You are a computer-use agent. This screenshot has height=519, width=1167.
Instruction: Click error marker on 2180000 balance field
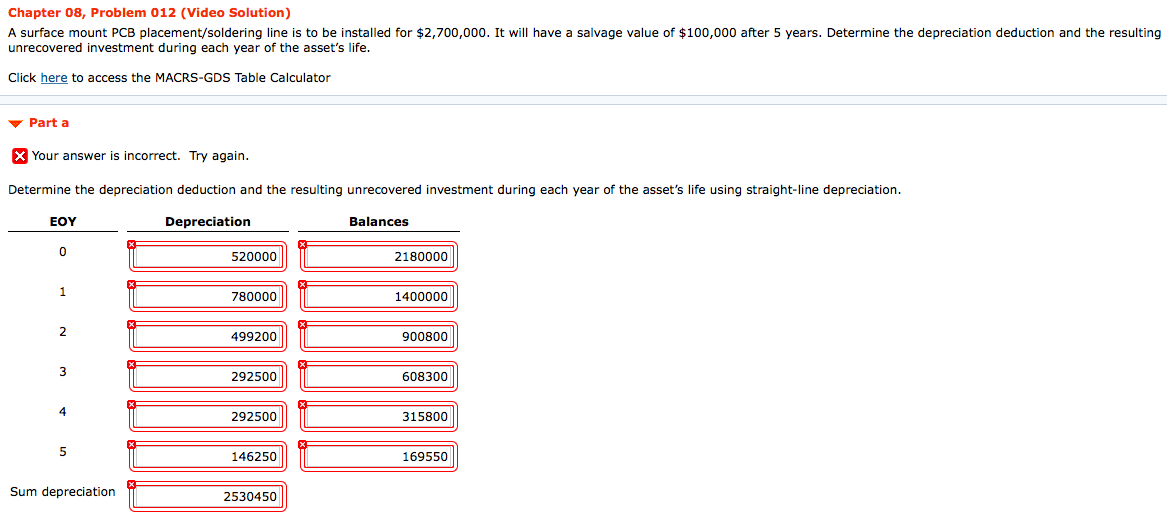coord(302,244)
